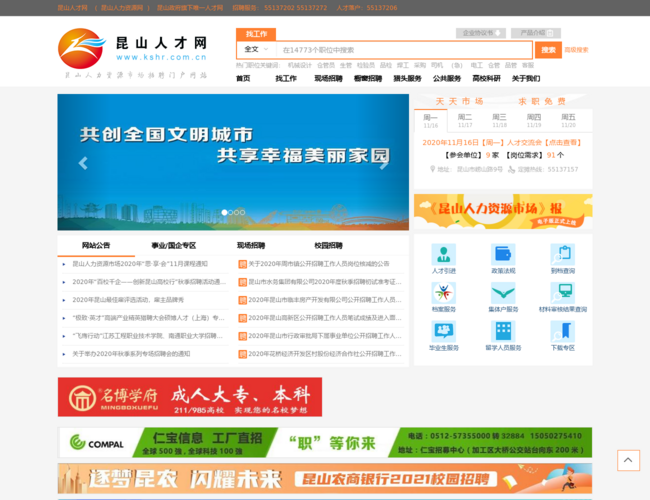This screenshot has height=500, width=650.
Task: Open the 2020年11月16日 人才交流会 link
Action: 502,143
